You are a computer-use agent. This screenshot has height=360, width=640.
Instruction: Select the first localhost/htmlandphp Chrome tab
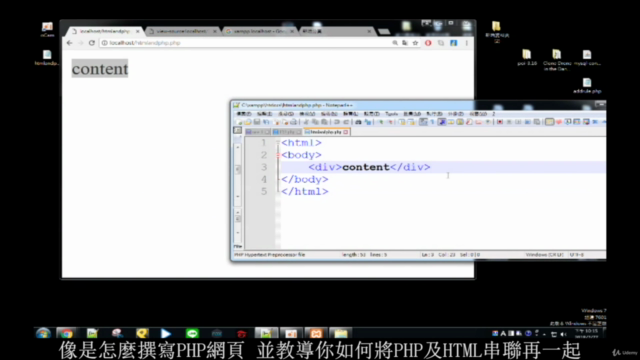pos(104,31)
